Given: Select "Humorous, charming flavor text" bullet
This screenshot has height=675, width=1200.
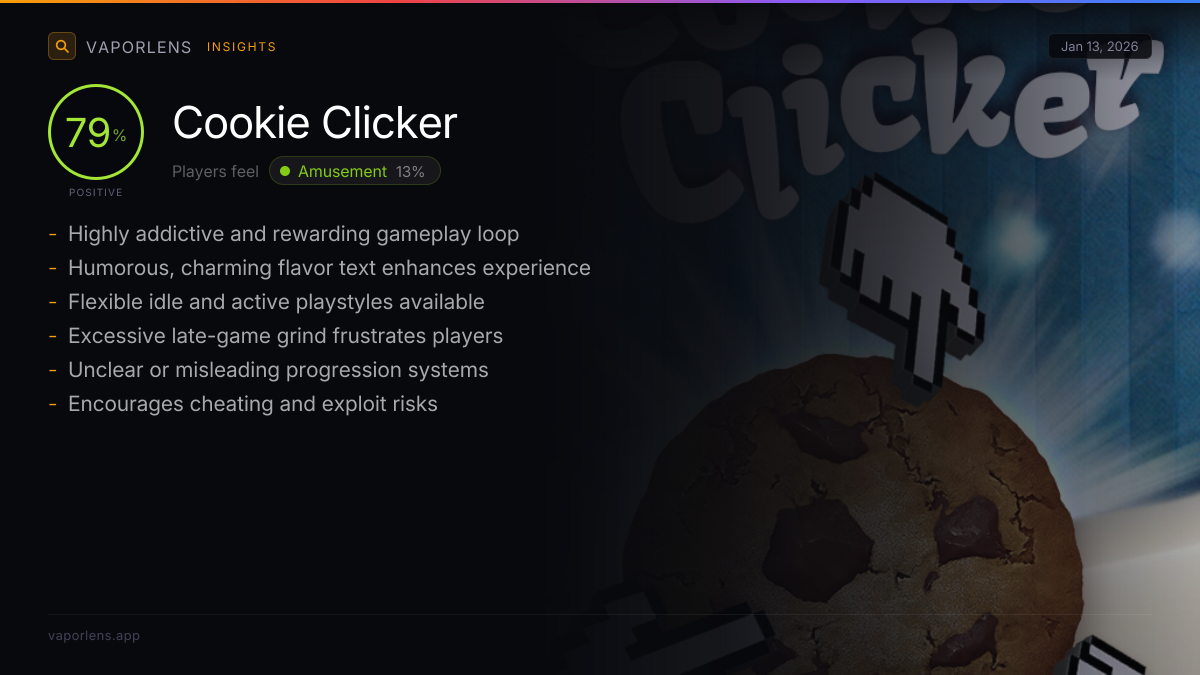Looking at the screenshot, I should pyautogui.click(x=329, y=268).
